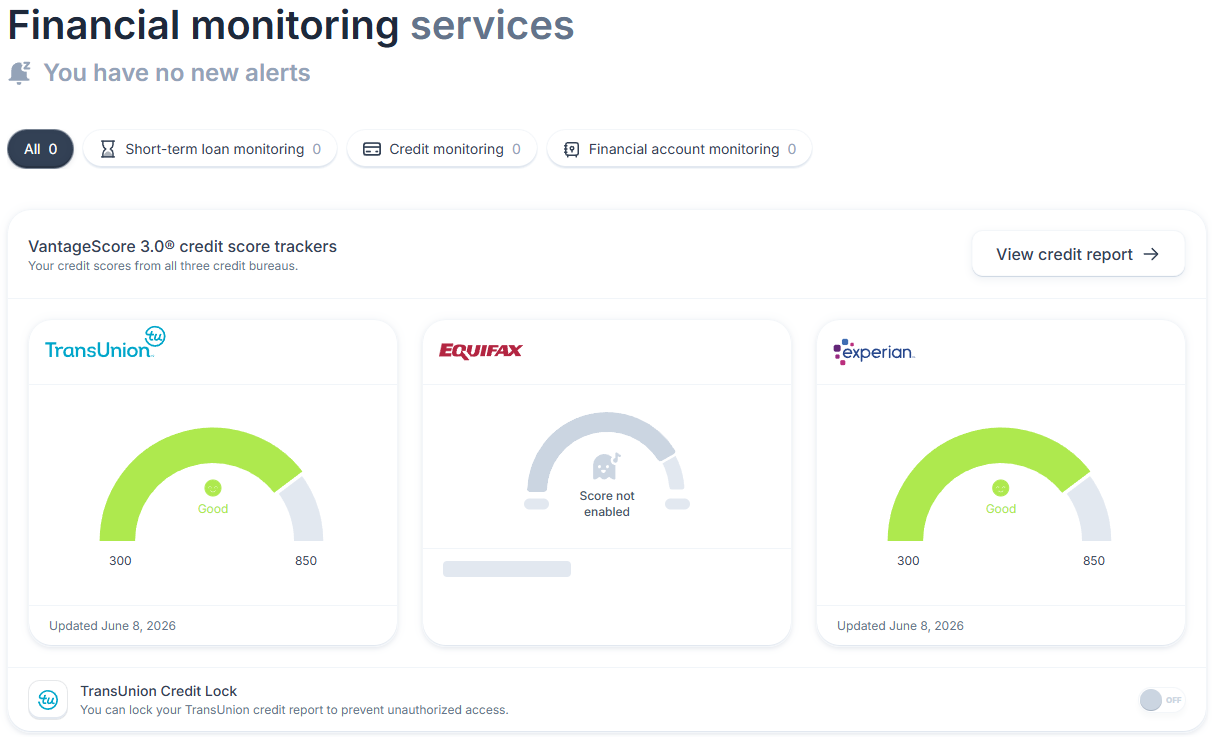Click the 850 label on TransUnion gauge
Image resolution: width=1212 pixels, height=737 pixels.
coord(306,561)
